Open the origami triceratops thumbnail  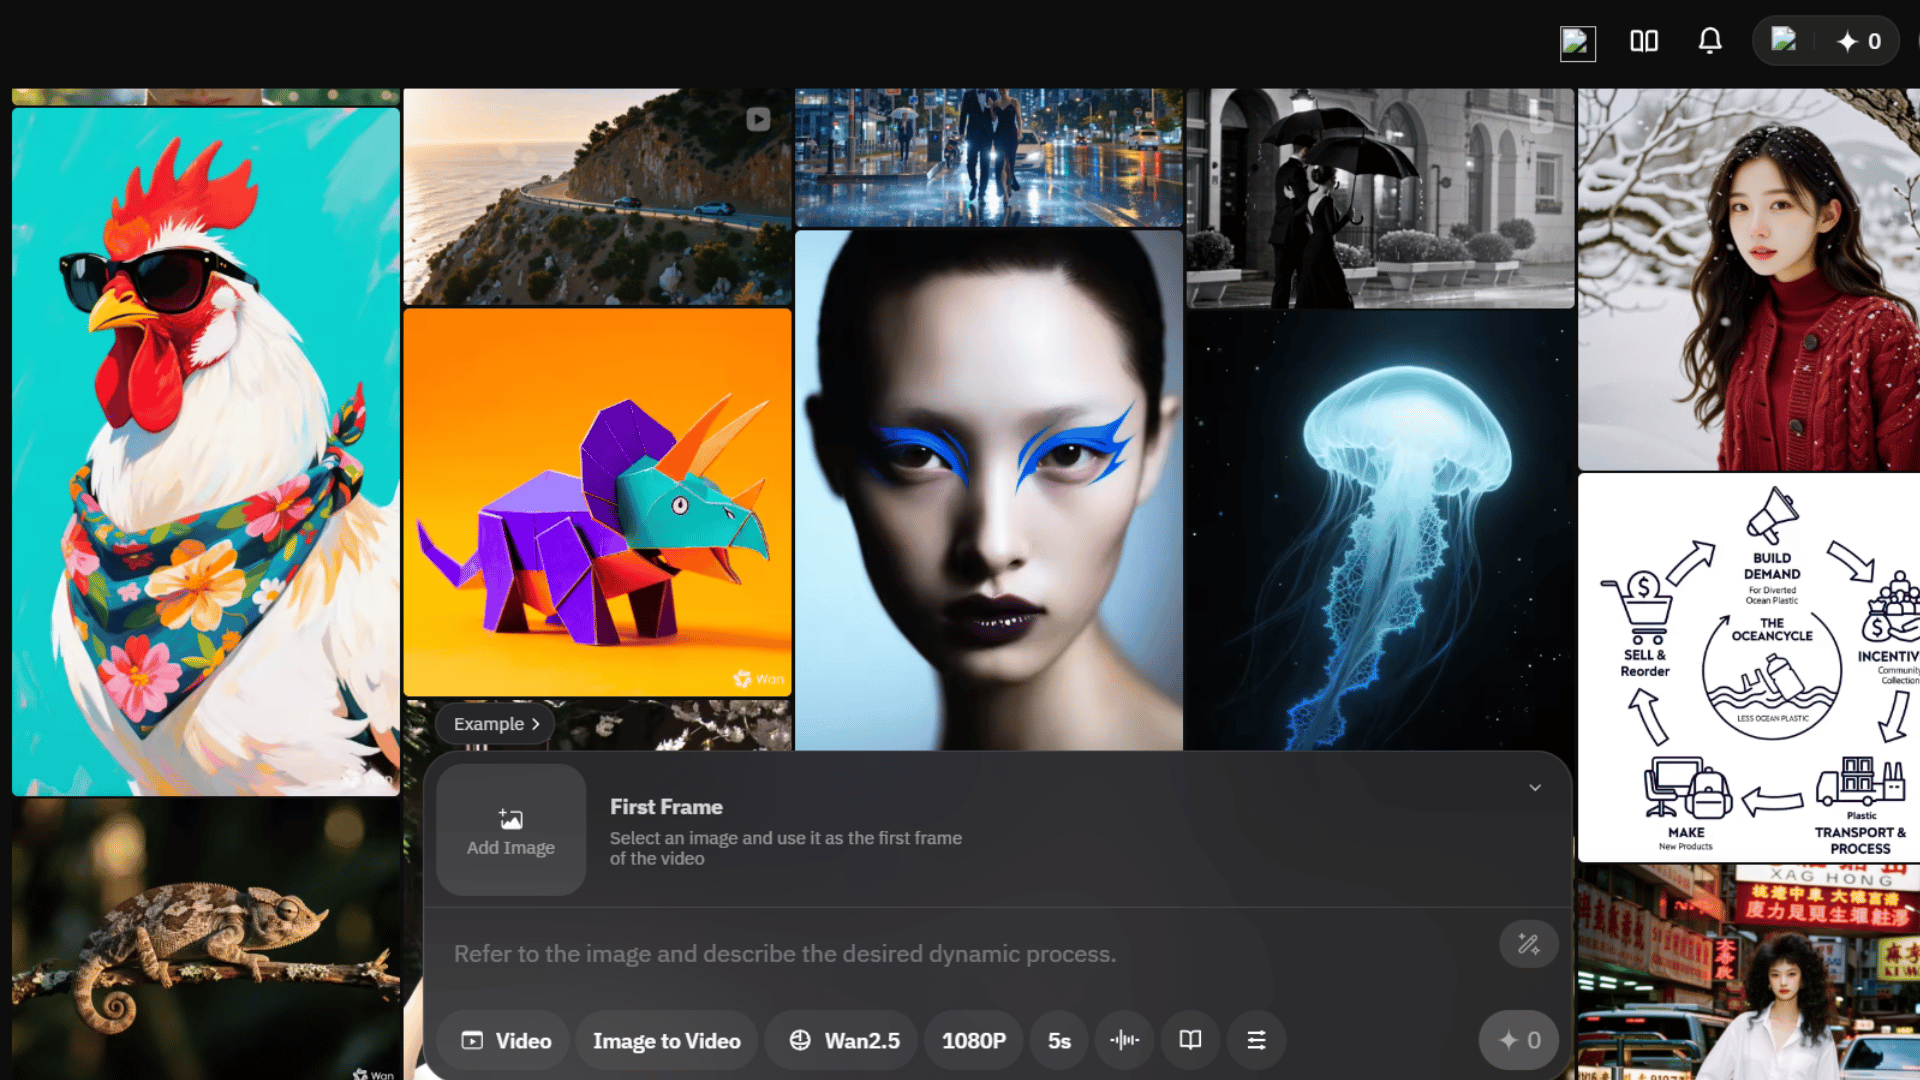[597, 502]
